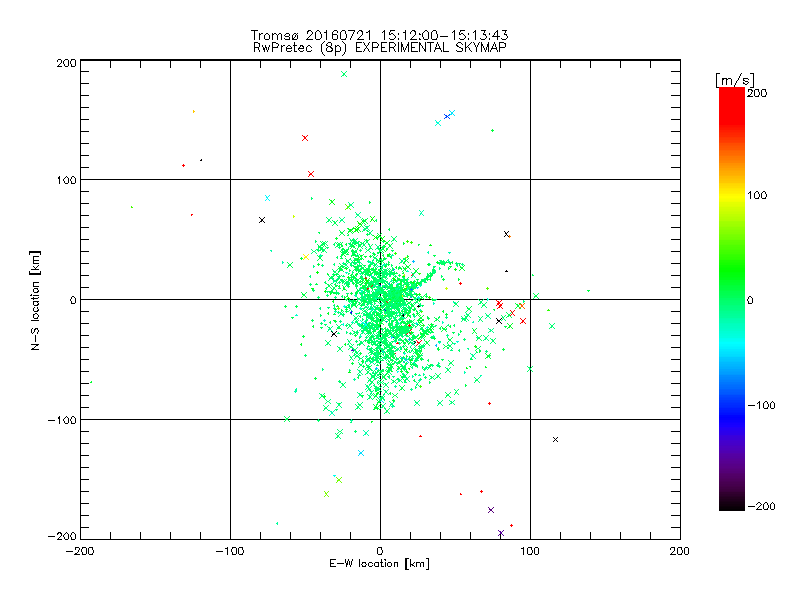800x600 pixels.
Task: Click the '[m/s]' unit label above colorbar
Action: click(x=734, y=80)
